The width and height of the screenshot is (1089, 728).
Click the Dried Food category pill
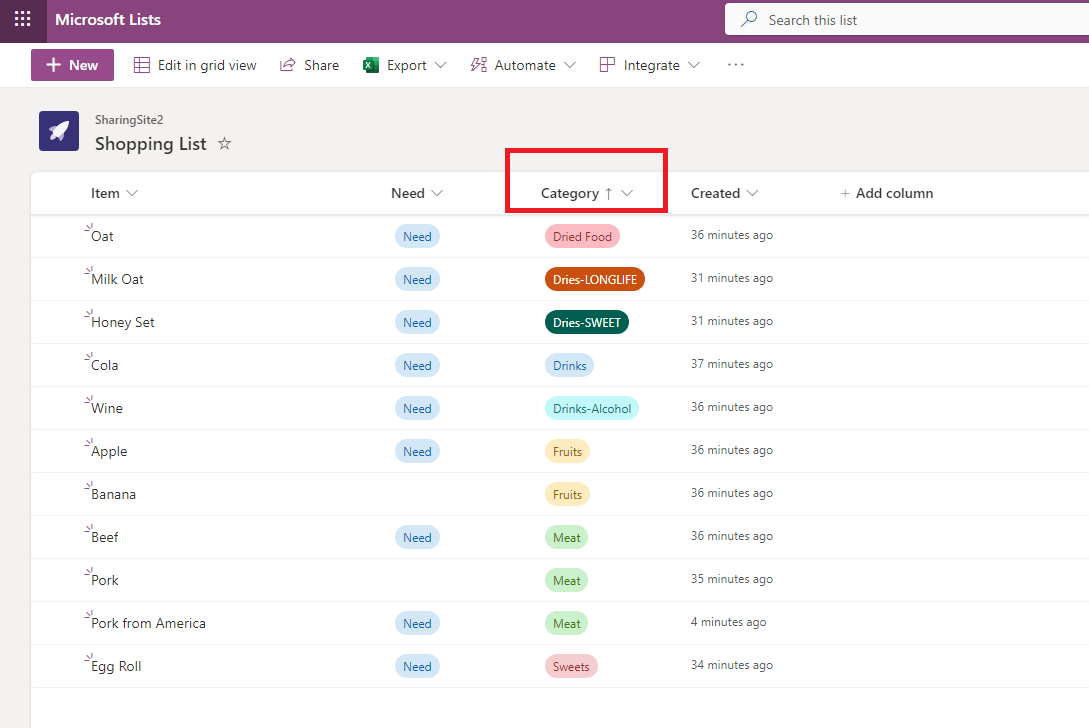(x=582, y=237)
